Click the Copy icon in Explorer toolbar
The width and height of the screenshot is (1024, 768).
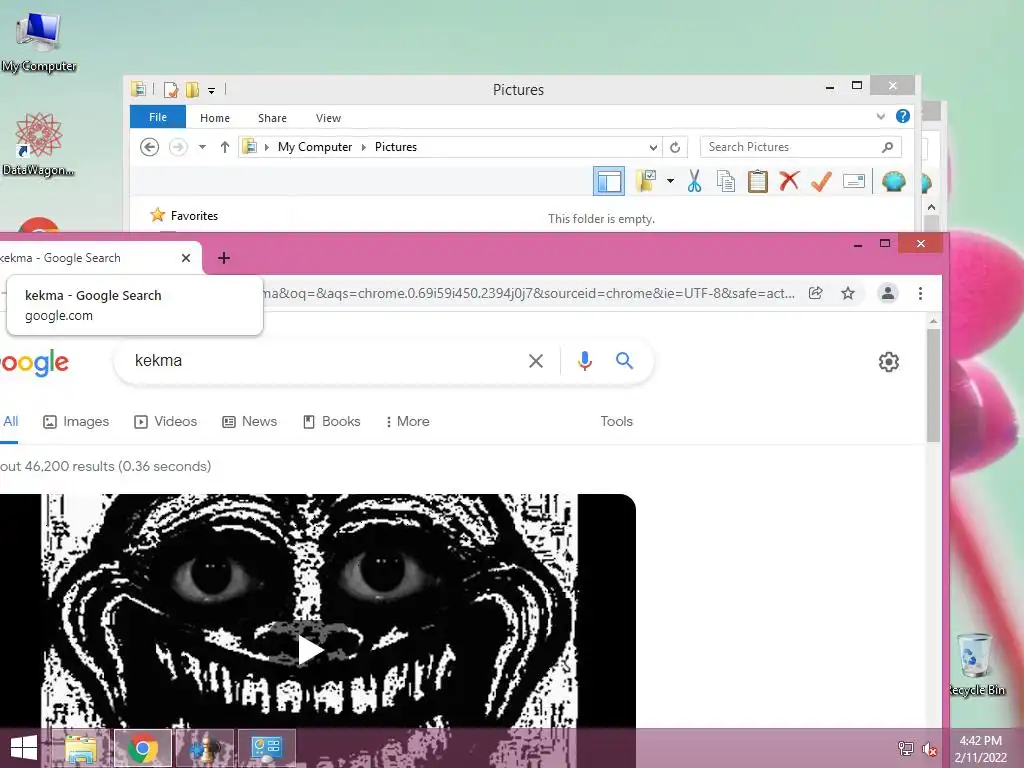click(726, 181)
